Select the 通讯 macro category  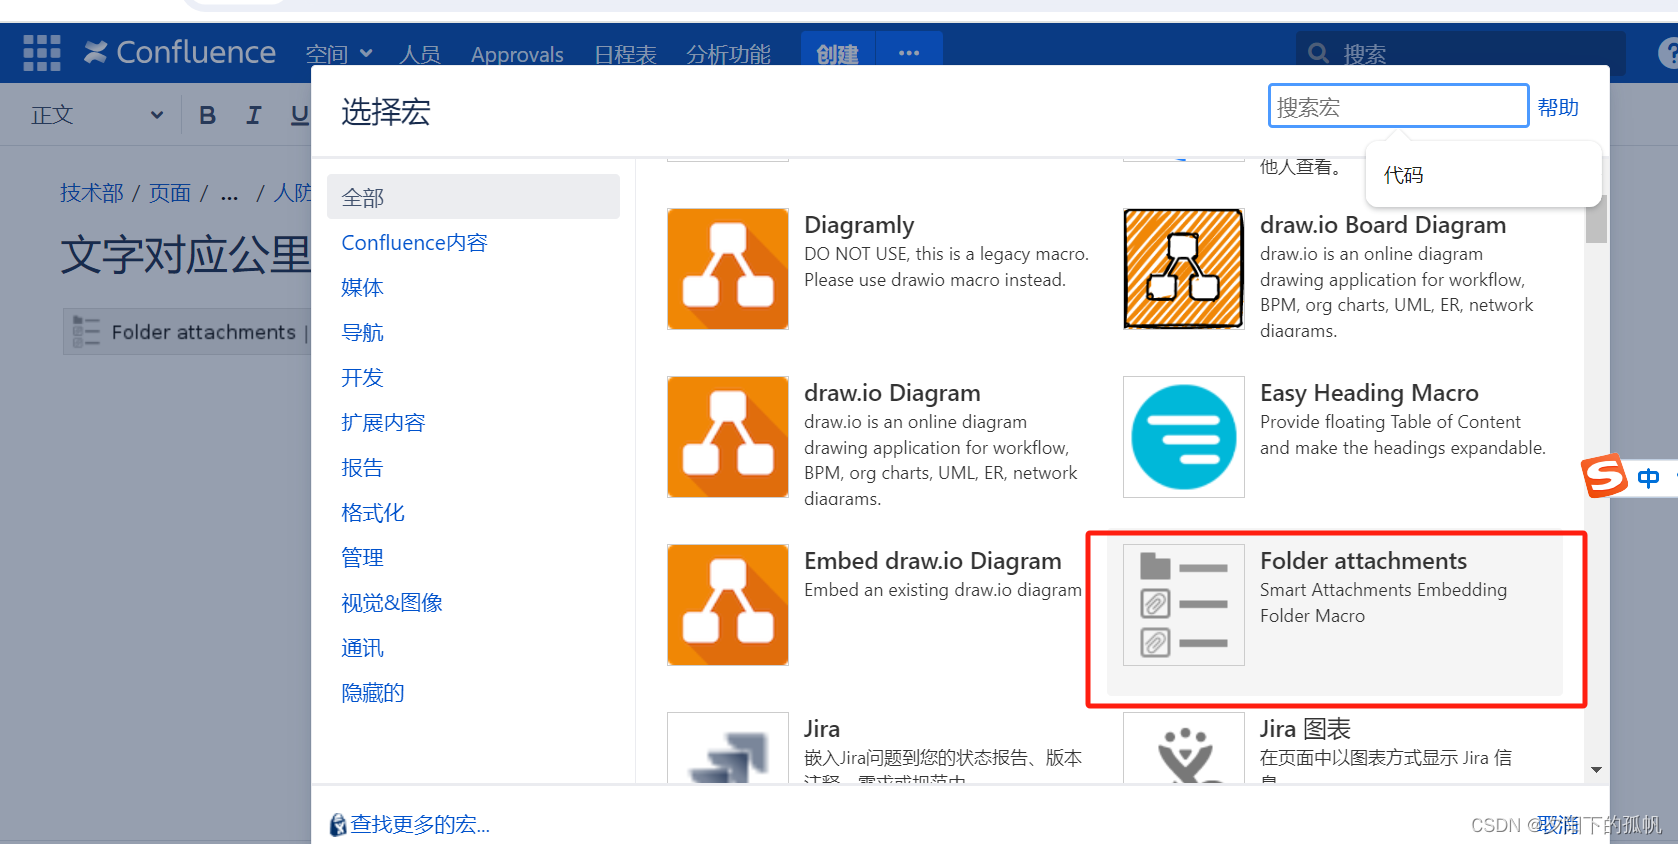coord(362,648)
